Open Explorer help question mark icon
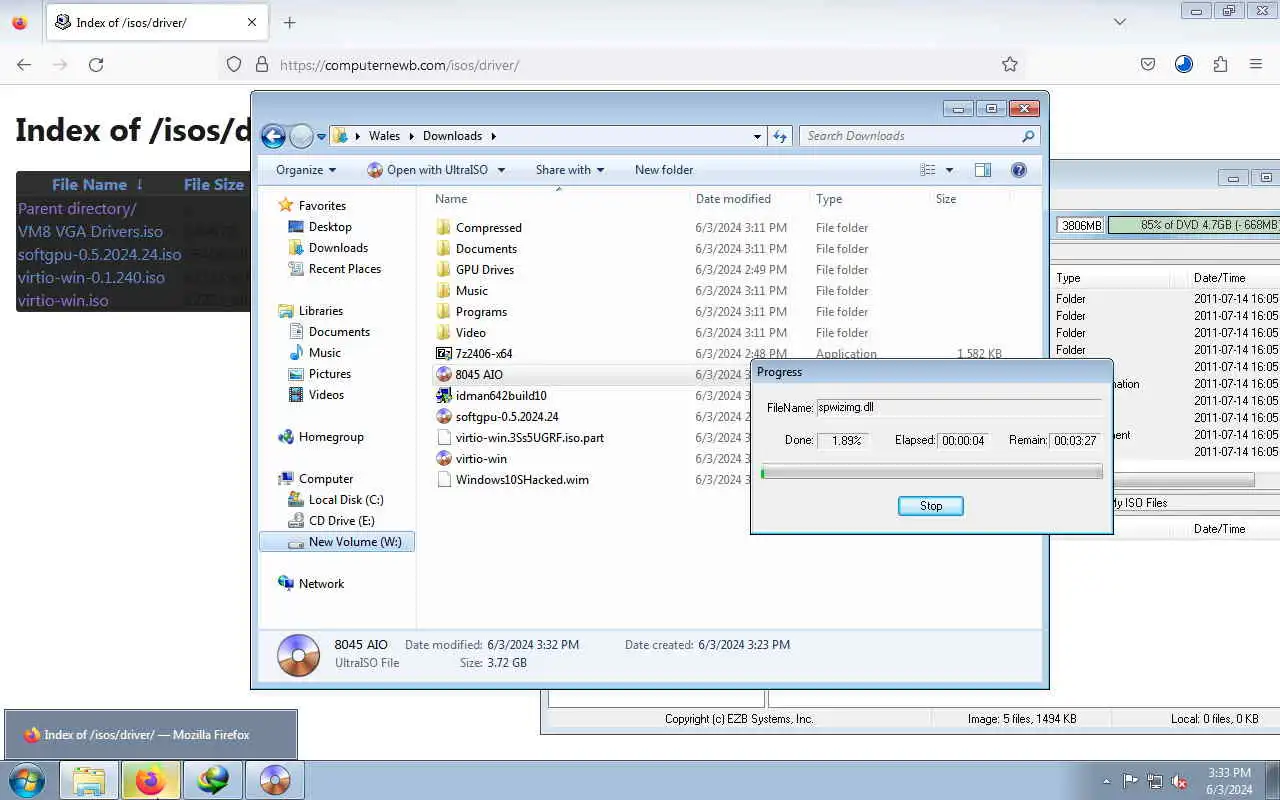 tap(1019, 170)
